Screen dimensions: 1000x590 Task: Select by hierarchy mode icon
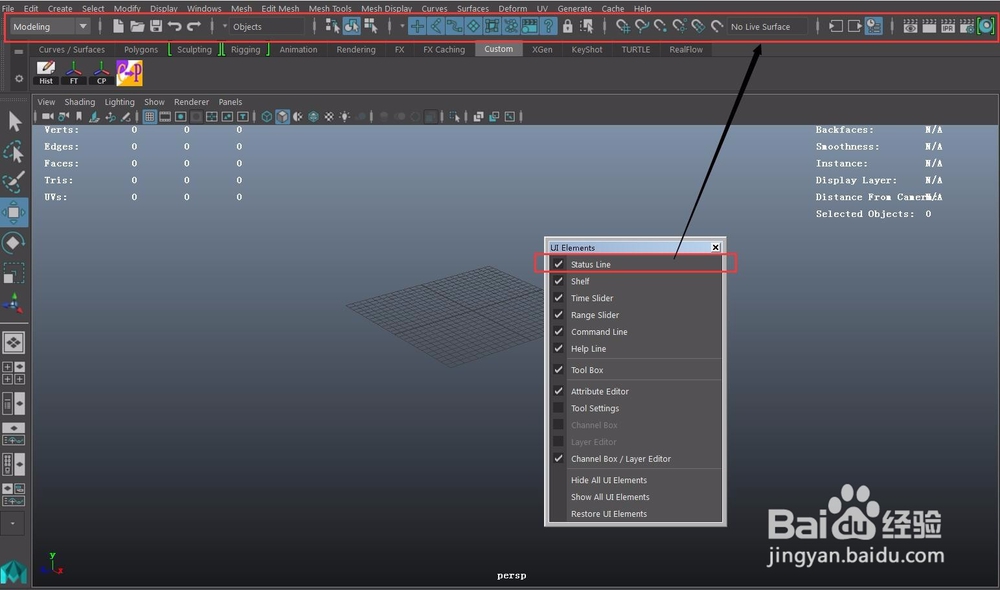(x=332, y=26)
